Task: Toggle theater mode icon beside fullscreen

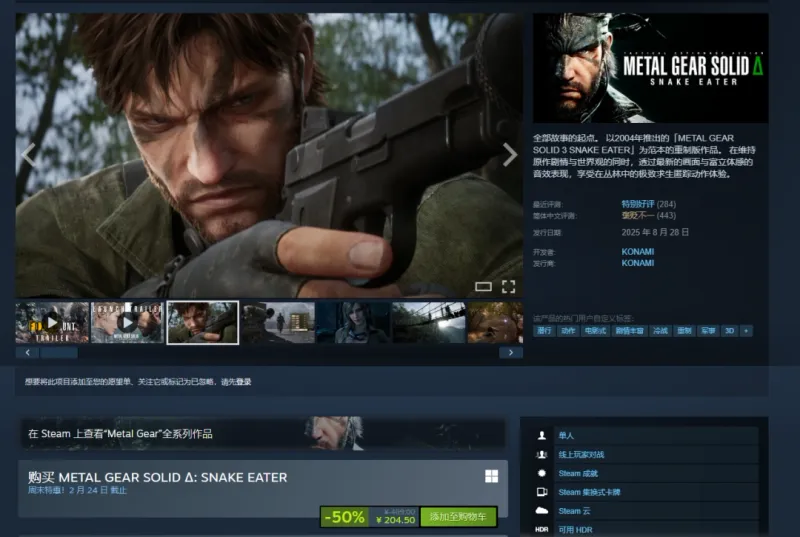Action: (483, 287)
